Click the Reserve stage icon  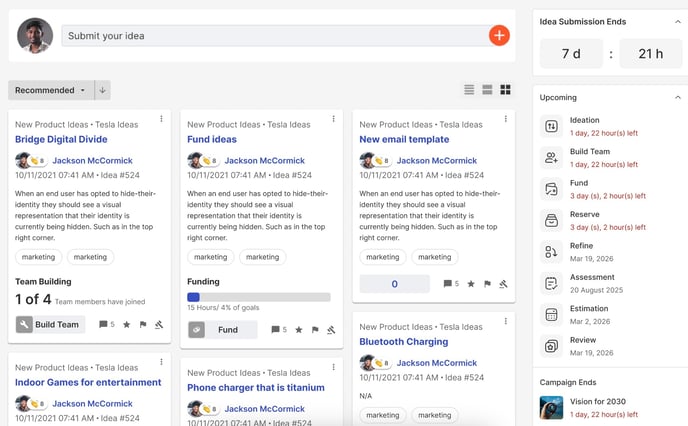(x=551, y=221)
